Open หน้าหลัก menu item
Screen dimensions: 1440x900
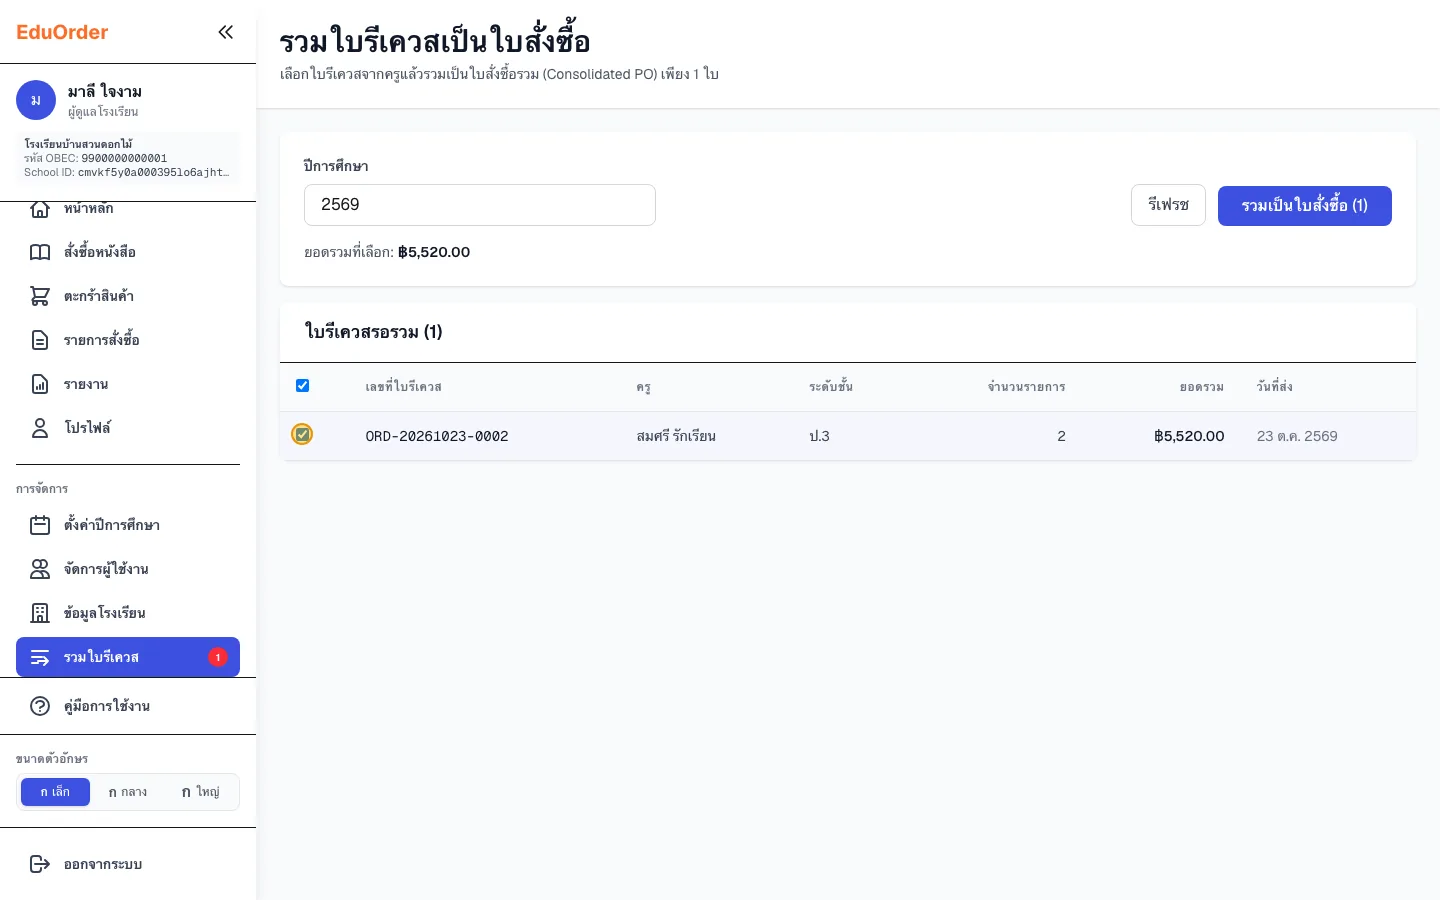(x=128, y=209)
